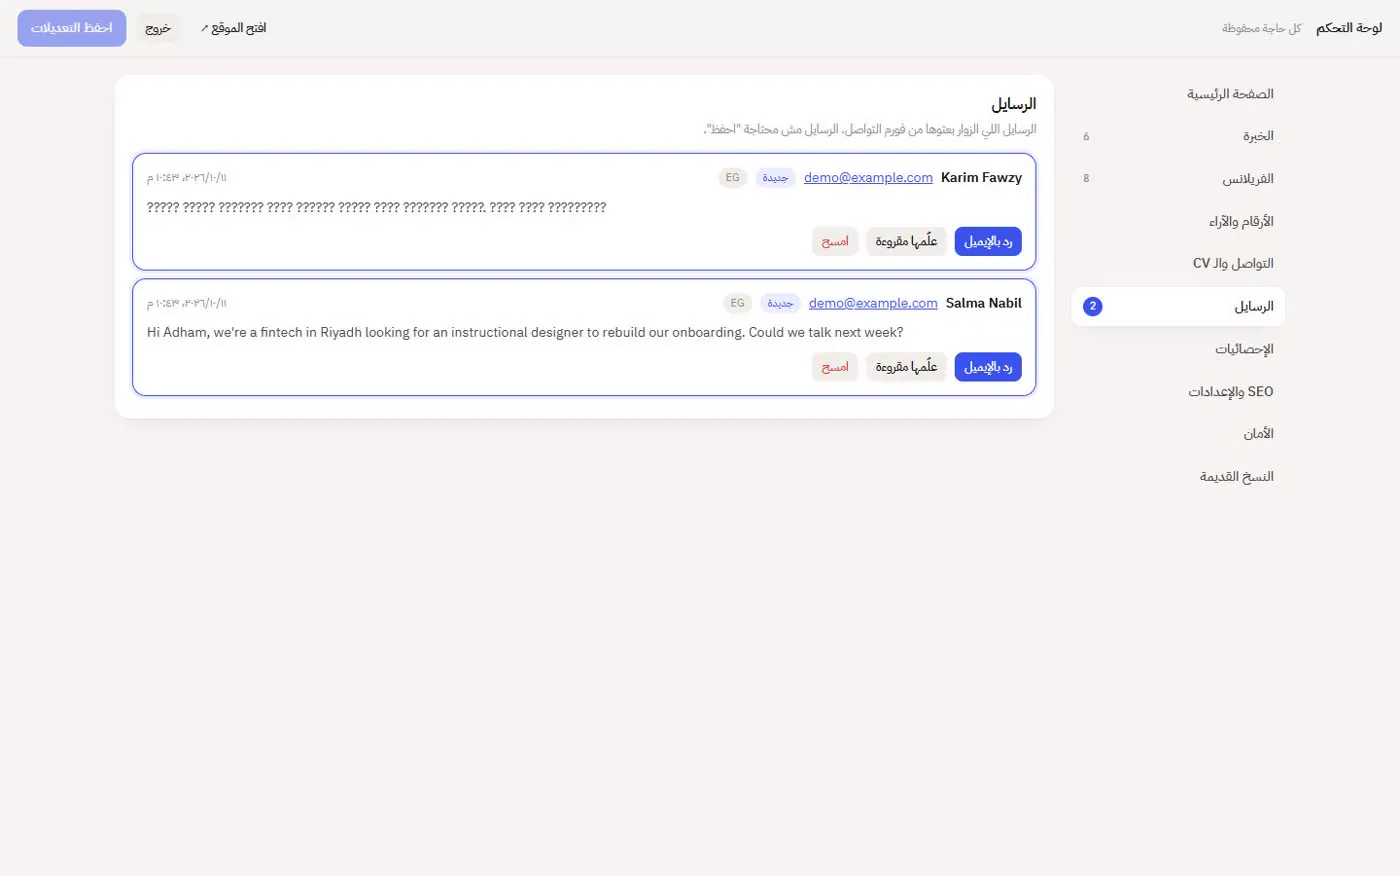
Task: Delete Salma Nabil's message
Action: [x=835, y=367]
